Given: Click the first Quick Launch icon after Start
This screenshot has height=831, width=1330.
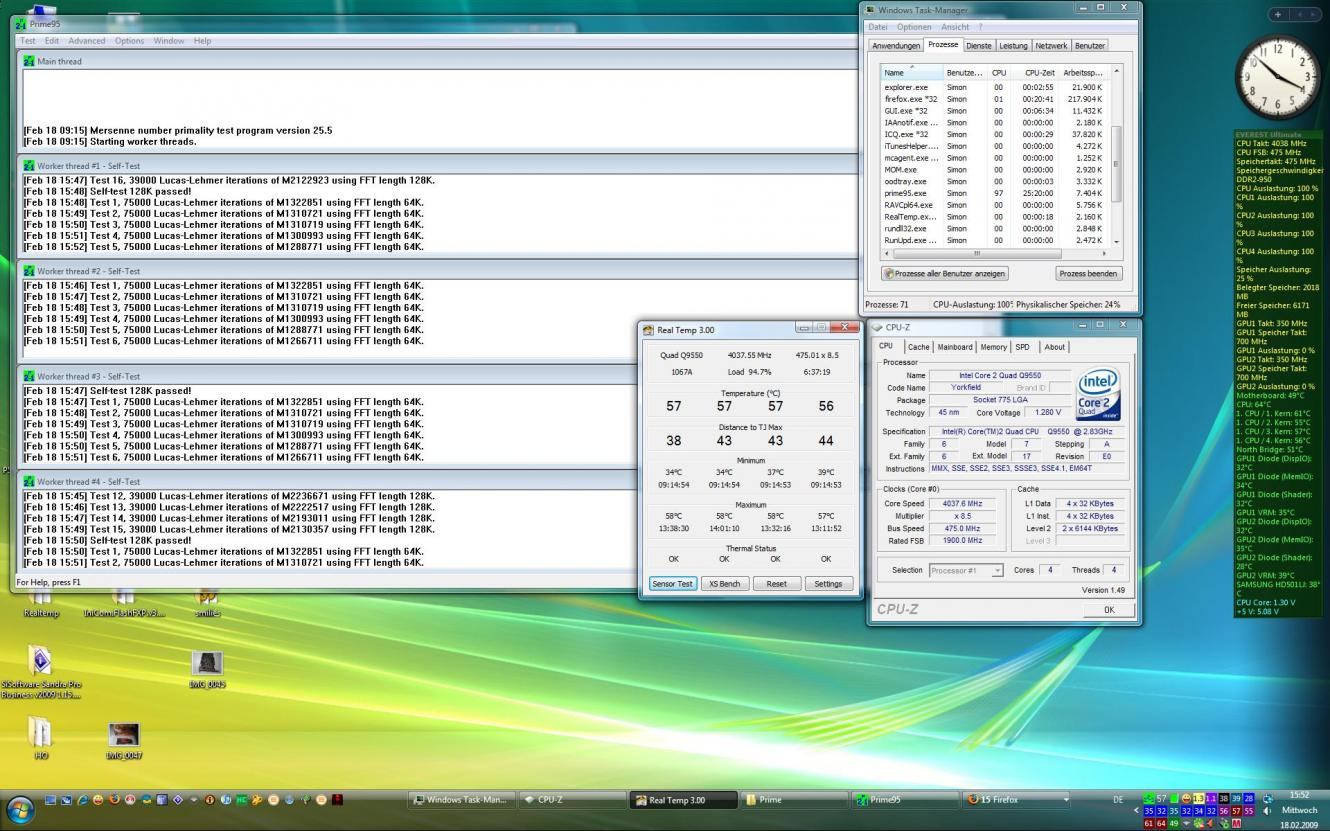Looking at the screenshot, I should click(50, 800).
